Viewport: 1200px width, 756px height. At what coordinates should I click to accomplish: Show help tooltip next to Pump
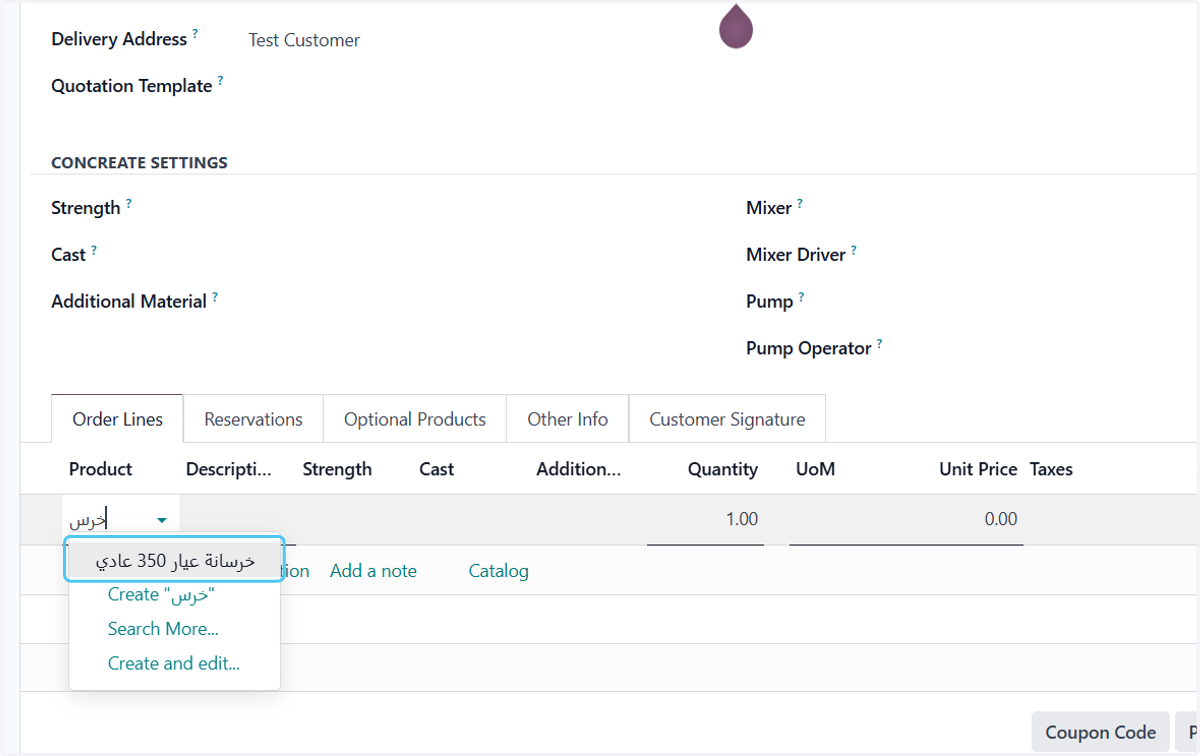[801, 296]
